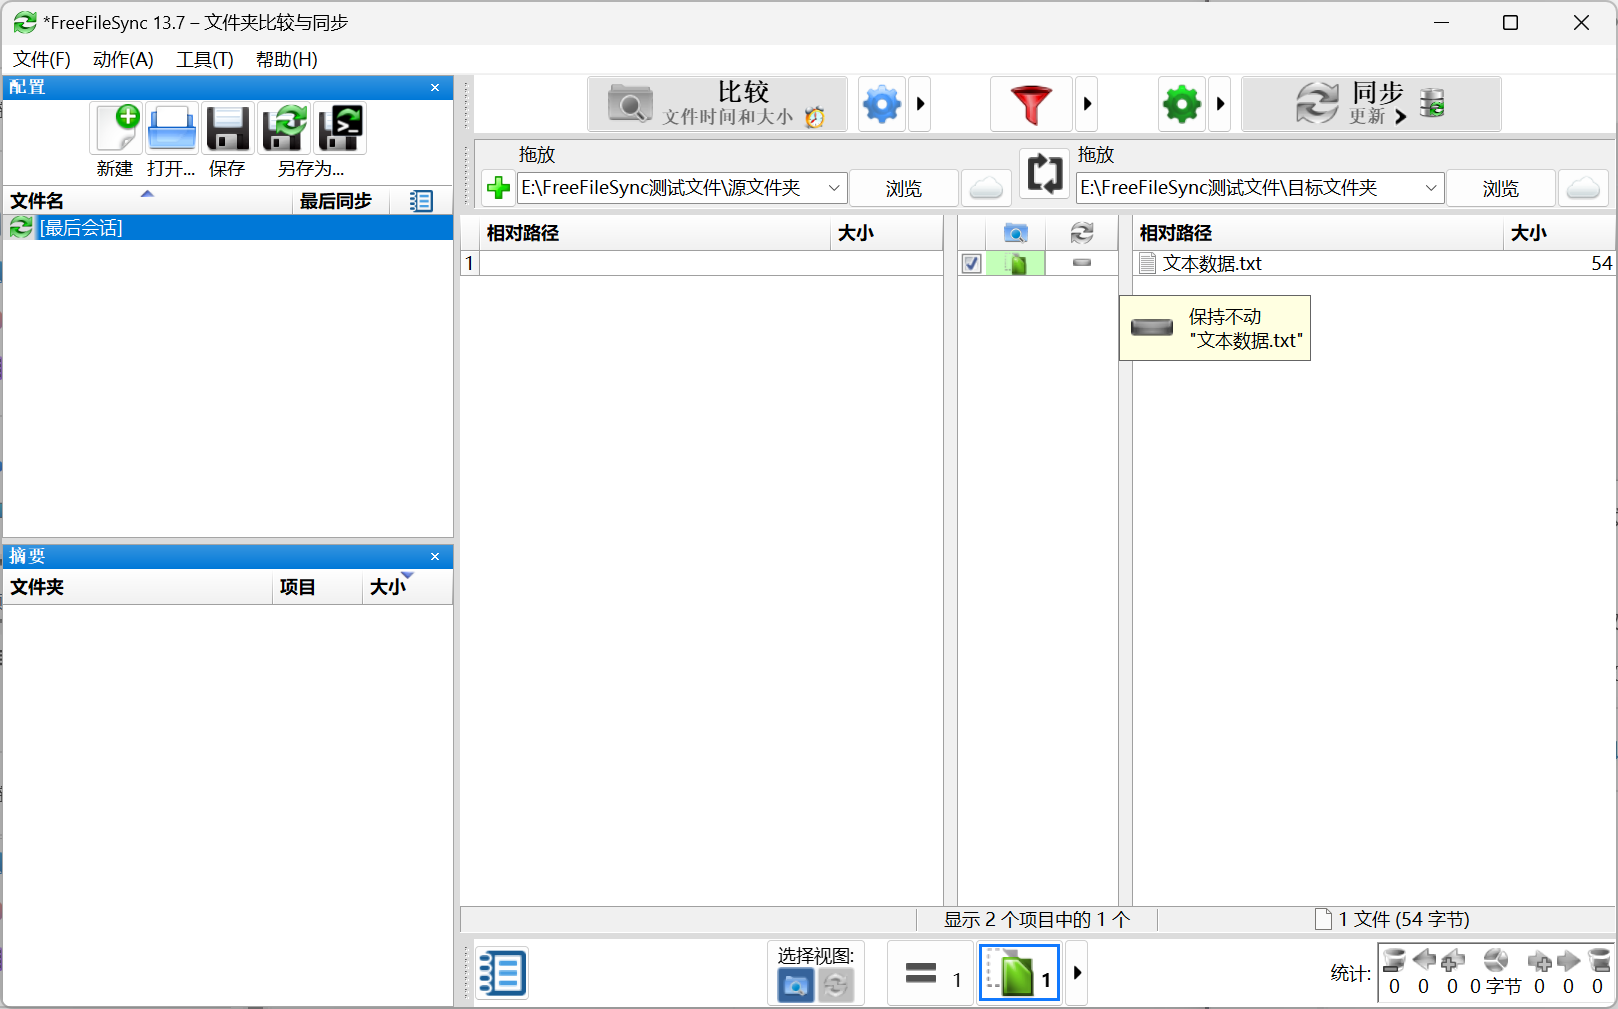Click save as batch job icon
This screenshot has width=1618, height=1009.
tap(340, 129)
